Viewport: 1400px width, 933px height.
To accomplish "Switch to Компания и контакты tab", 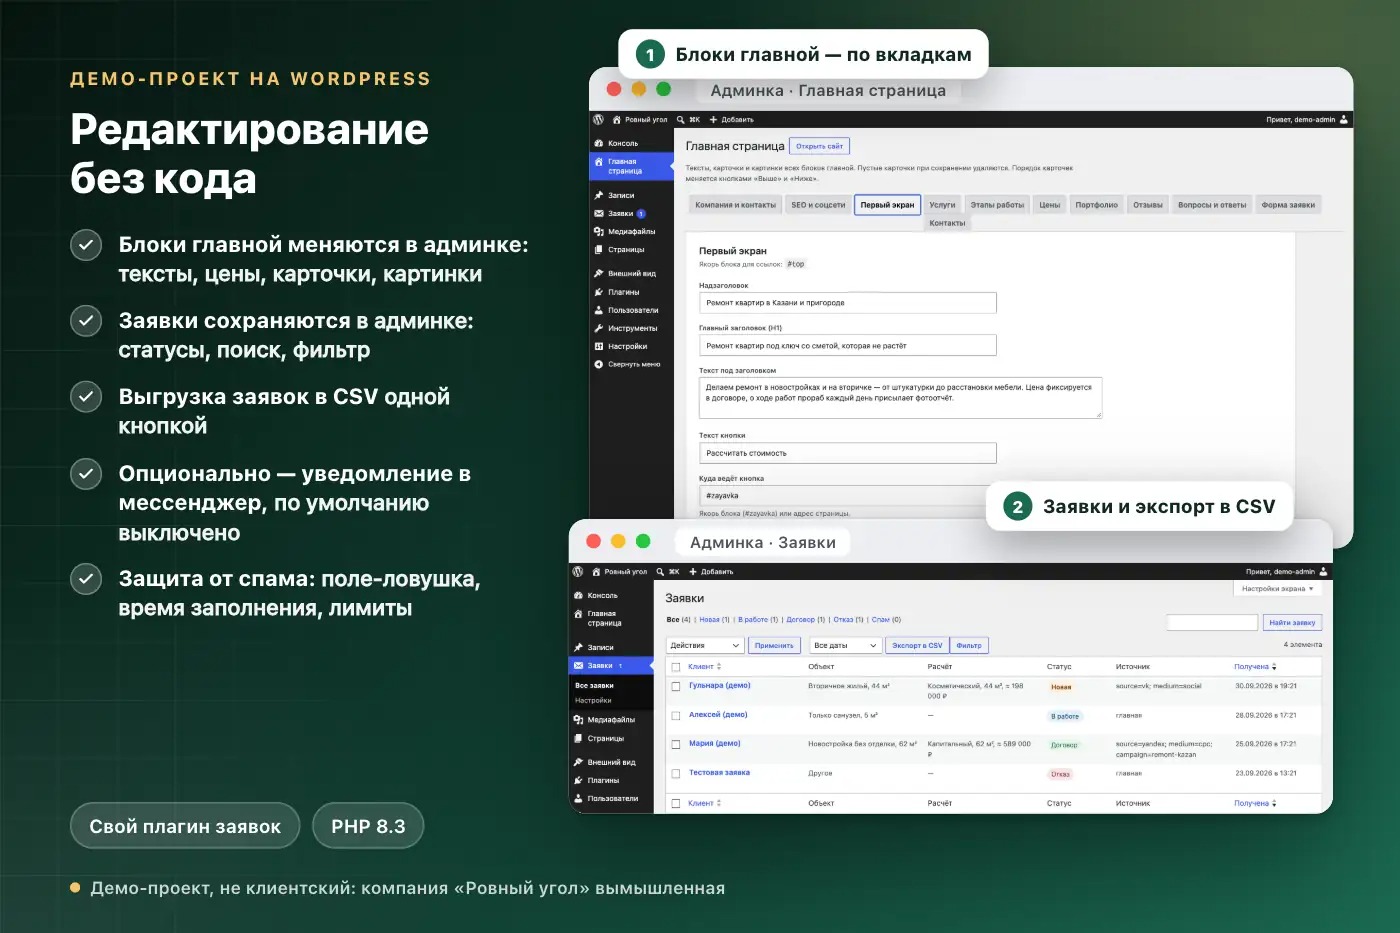I will coord(735,205).
